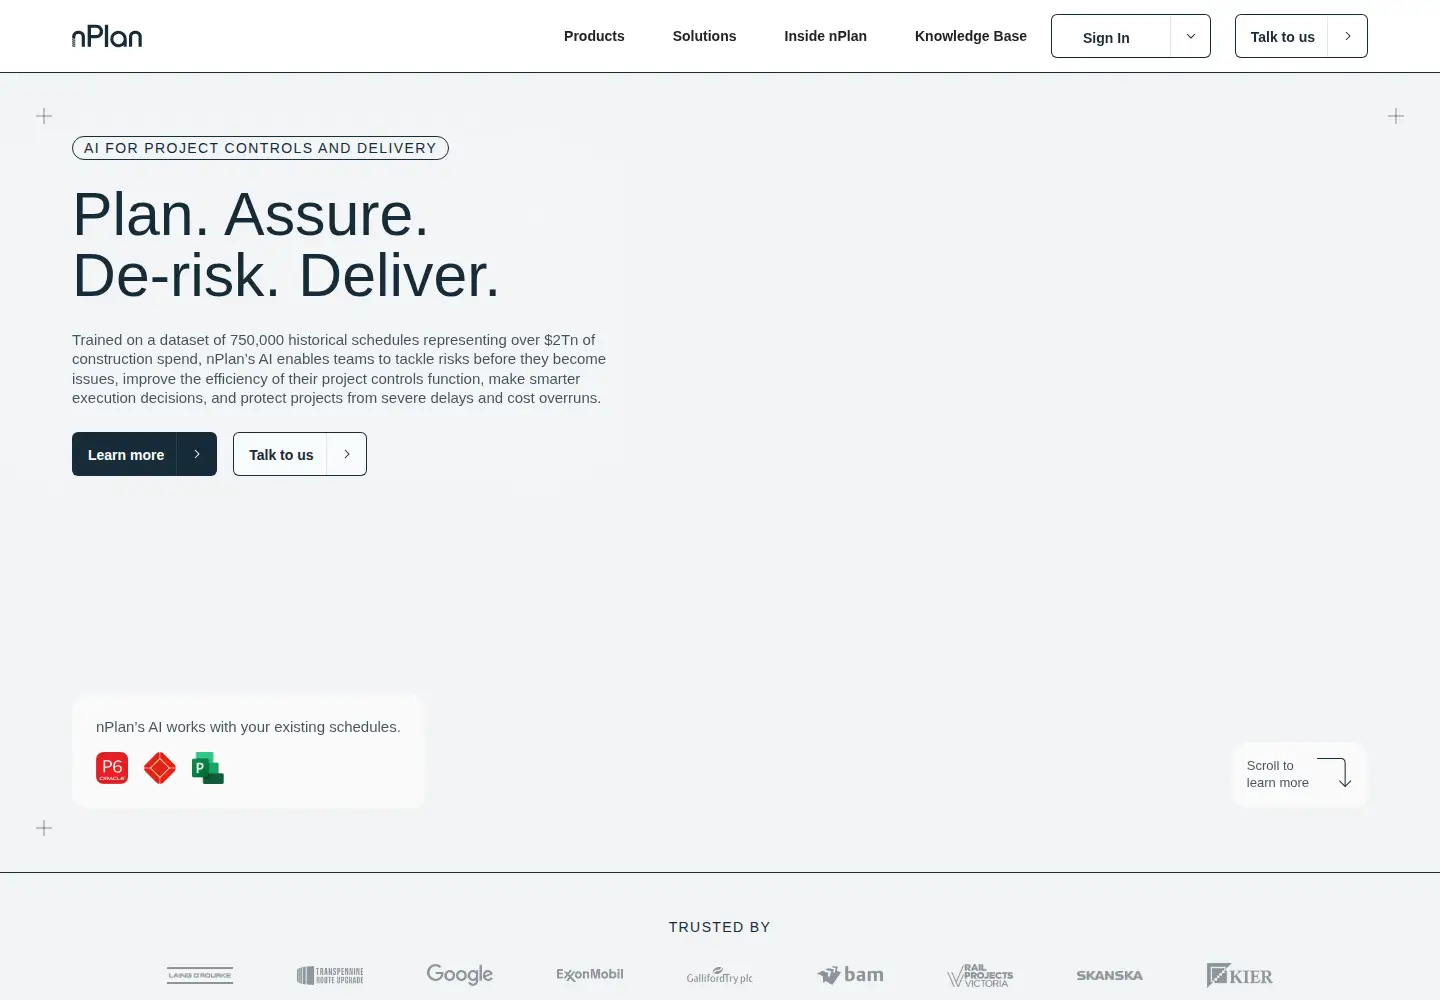Click the red diamond schedule tool icon

pyautogui.click(x=160, y=768)
